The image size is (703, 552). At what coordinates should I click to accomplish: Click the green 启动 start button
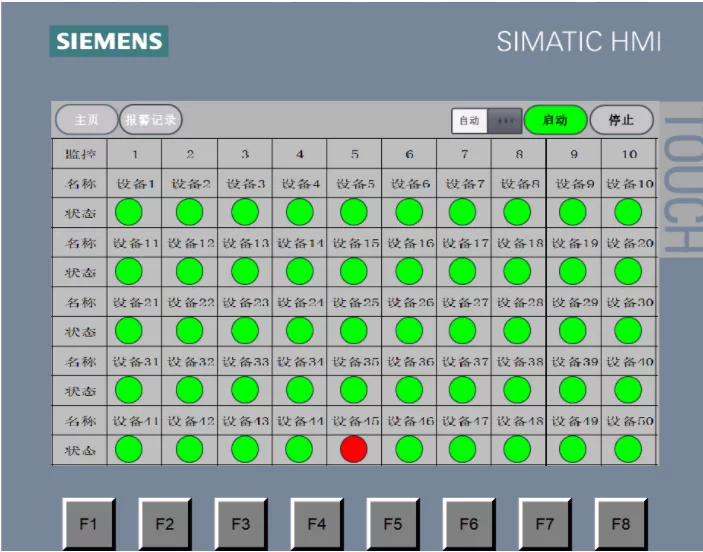tap(555, 120)
